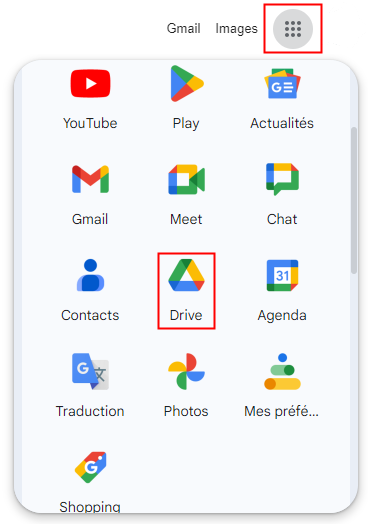Launch YouTube from the apps panel
The image size is (368, 531).
[x=90, y=99]
